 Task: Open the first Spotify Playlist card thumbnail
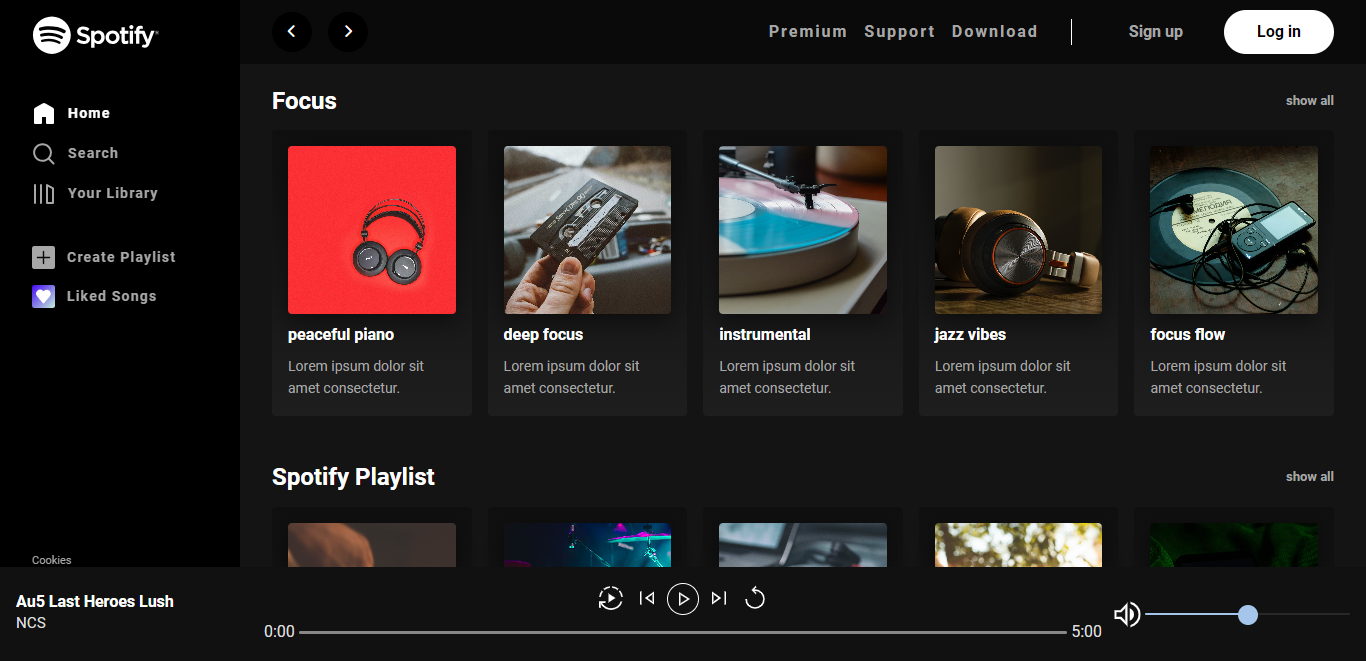(x=372, y=545)
